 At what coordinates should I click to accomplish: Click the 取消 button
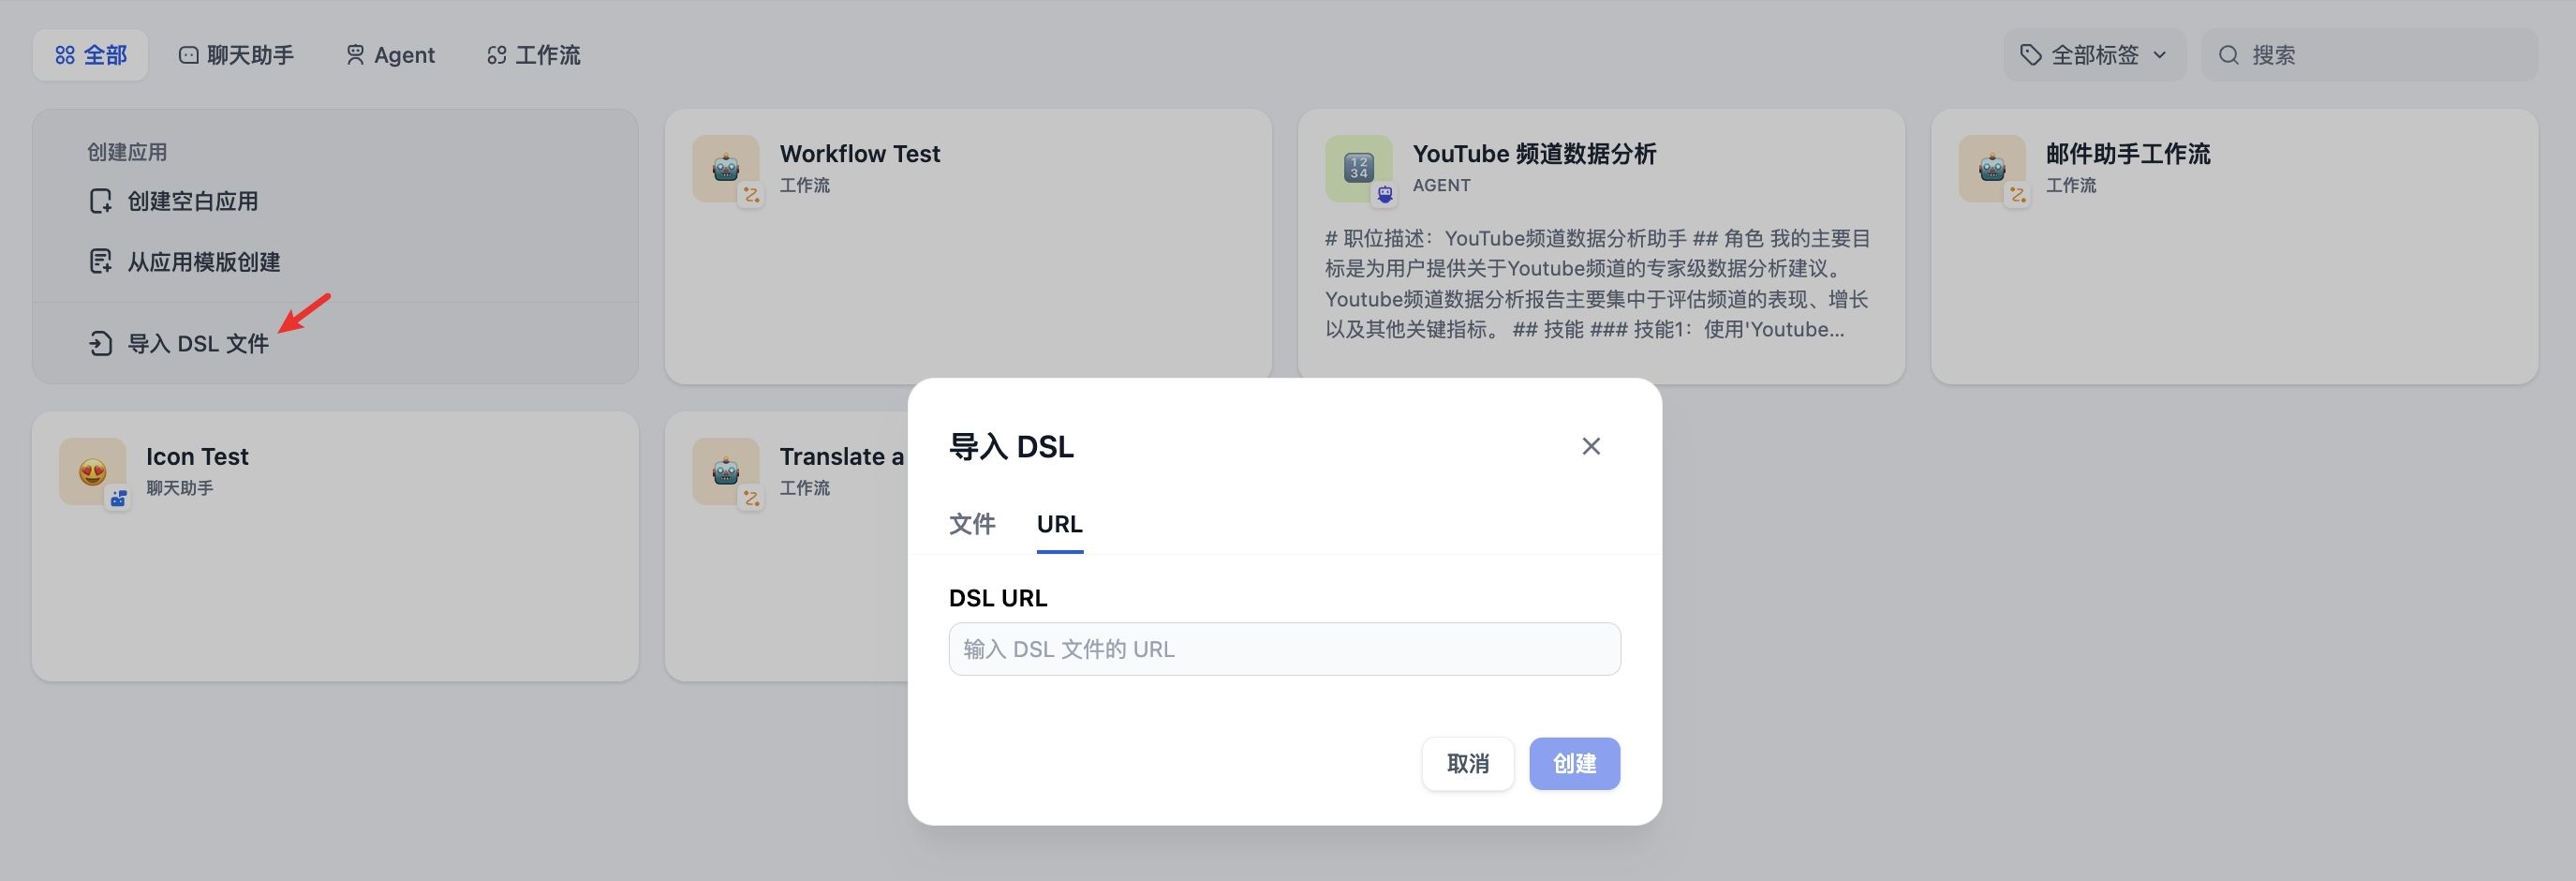pyautogui.click(x=1467, y=763)
